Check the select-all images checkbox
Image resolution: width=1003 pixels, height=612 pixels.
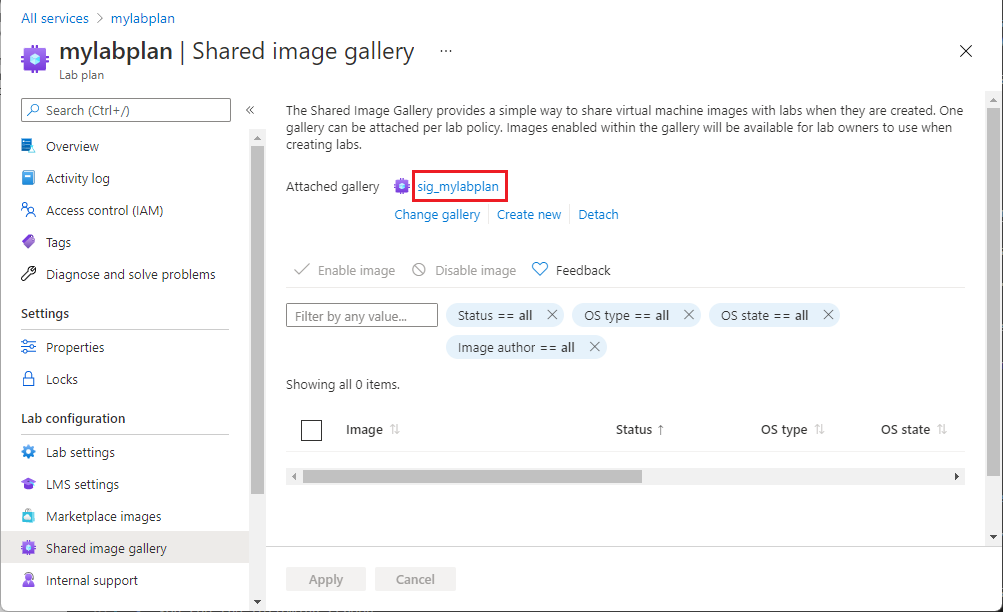pos(312,430)
